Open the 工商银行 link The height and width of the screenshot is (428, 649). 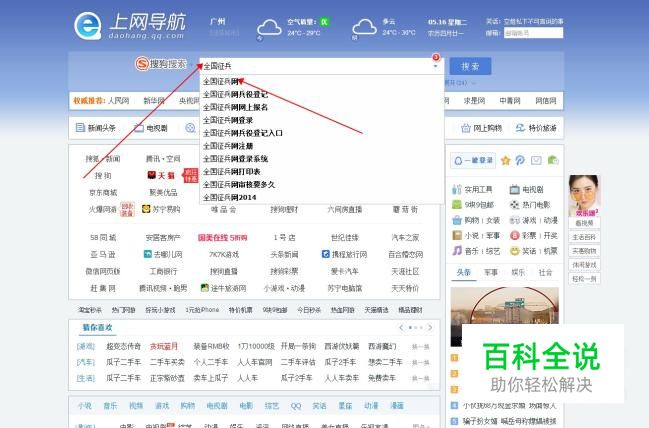[x=163, y=271]
